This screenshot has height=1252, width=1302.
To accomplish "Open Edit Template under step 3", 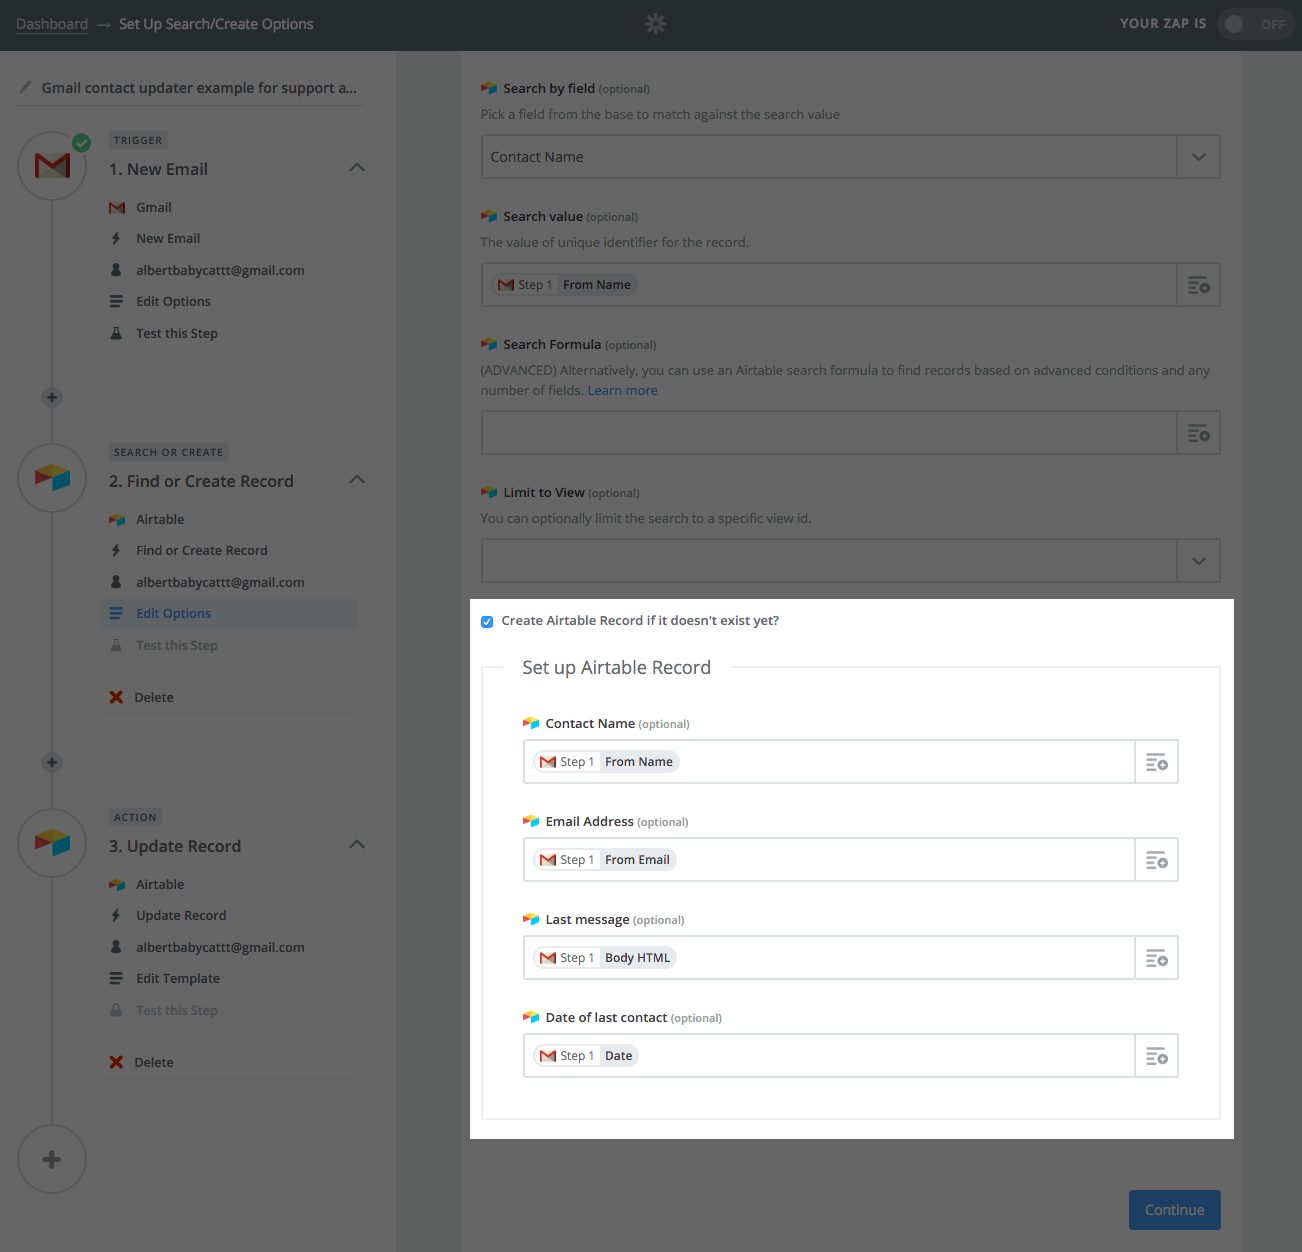I will click(178, 978).
